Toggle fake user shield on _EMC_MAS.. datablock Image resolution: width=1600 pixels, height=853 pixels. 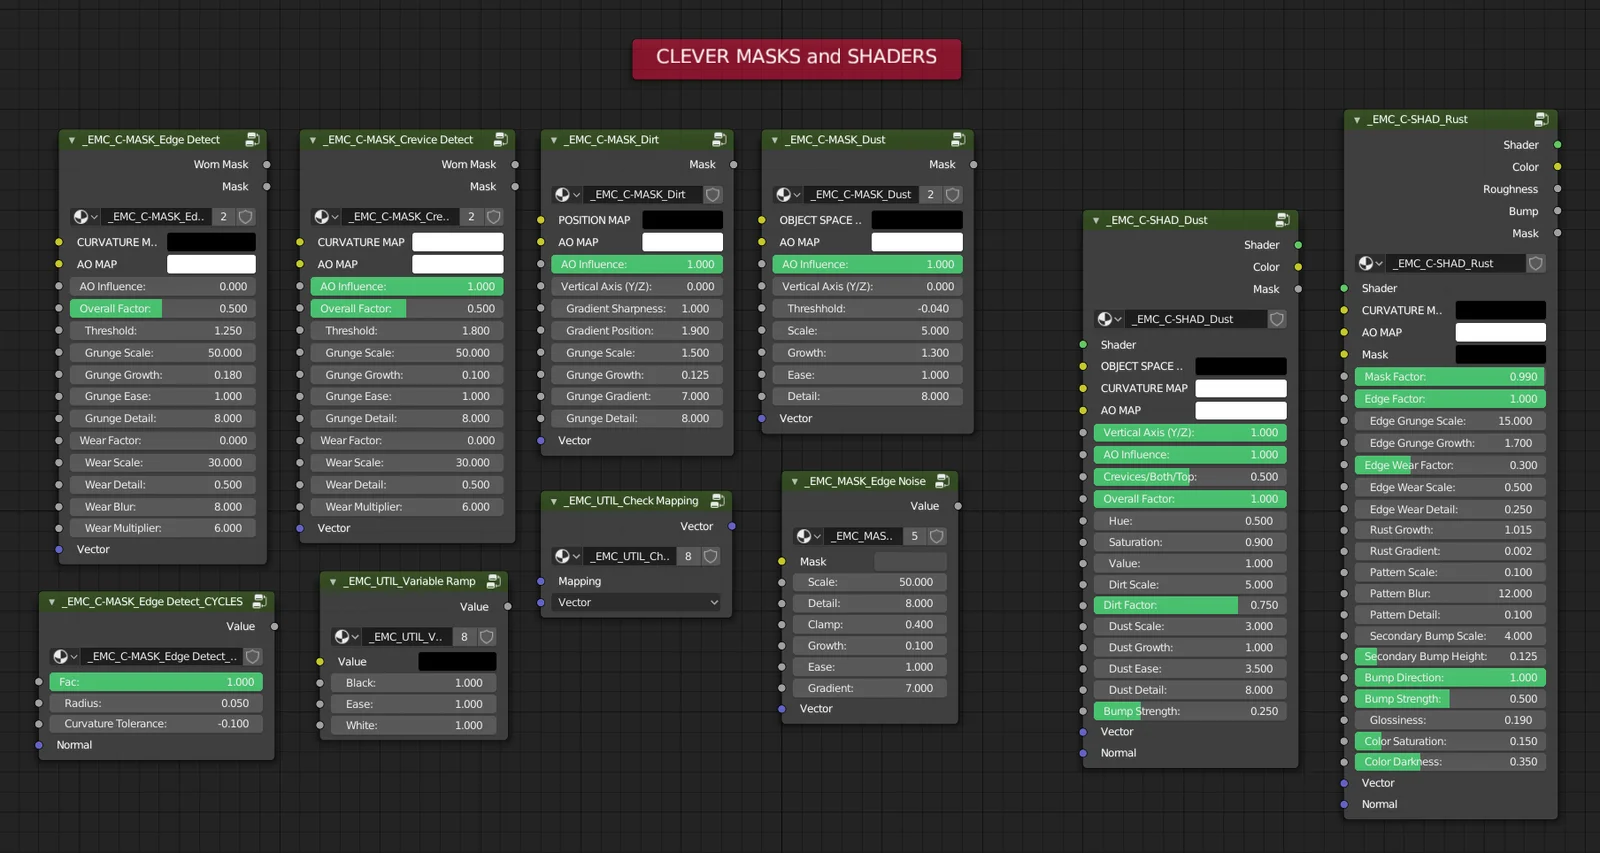pyautogui.click(x=937, y=536)
